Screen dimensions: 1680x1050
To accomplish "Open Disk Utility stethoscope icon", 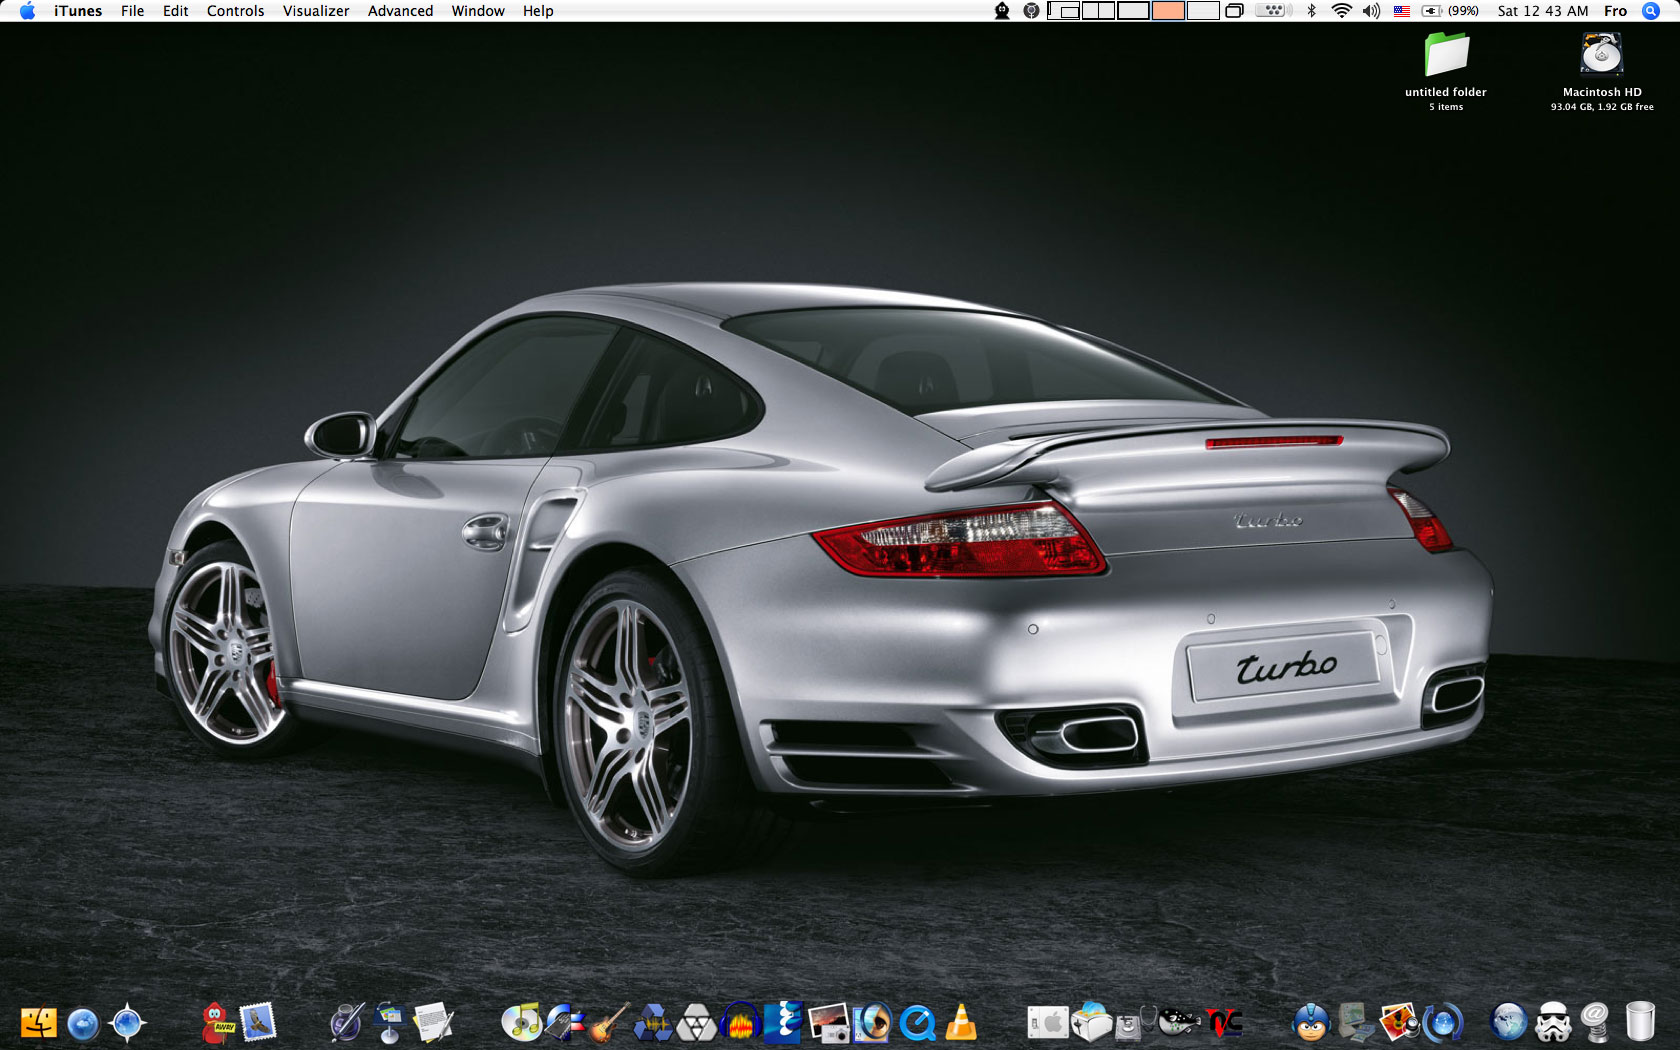I will point(1135,1023).
